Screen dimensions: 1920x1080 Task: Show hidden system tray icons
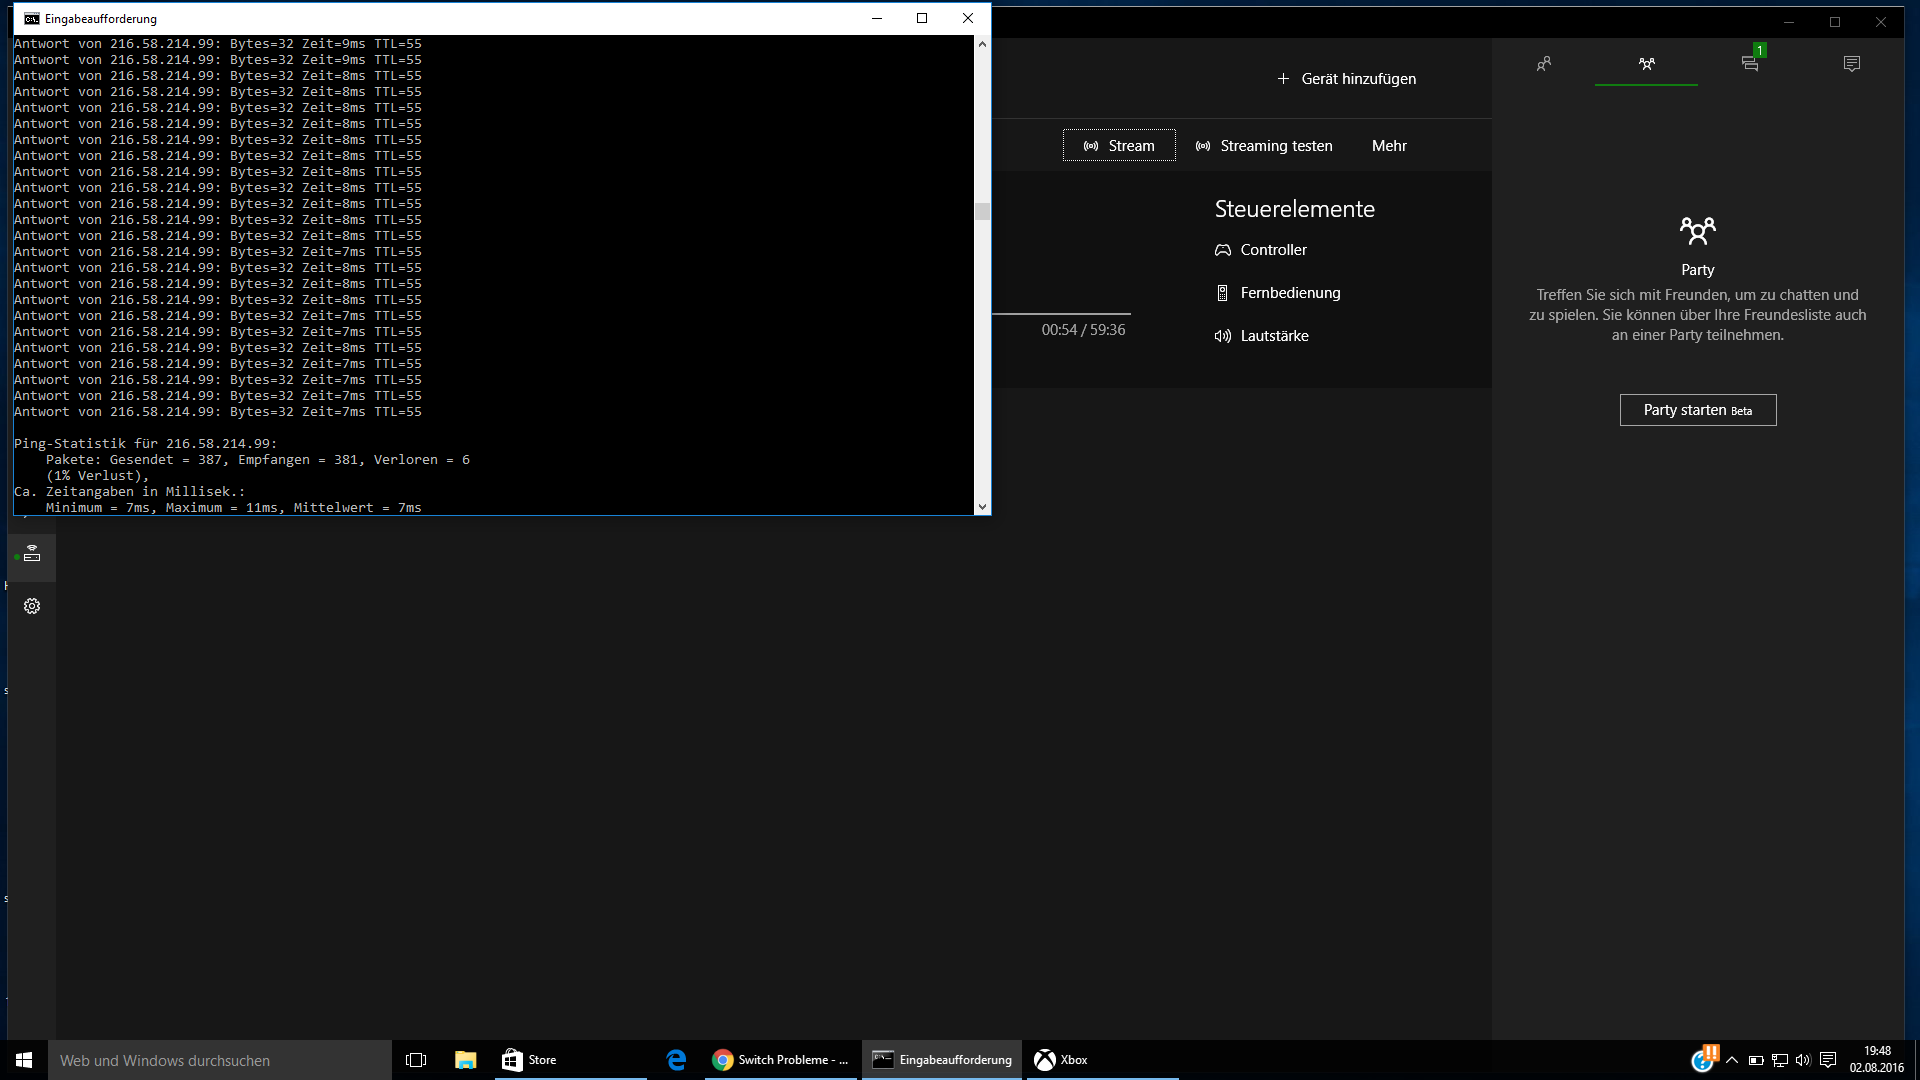[x=1732, y=1060]
